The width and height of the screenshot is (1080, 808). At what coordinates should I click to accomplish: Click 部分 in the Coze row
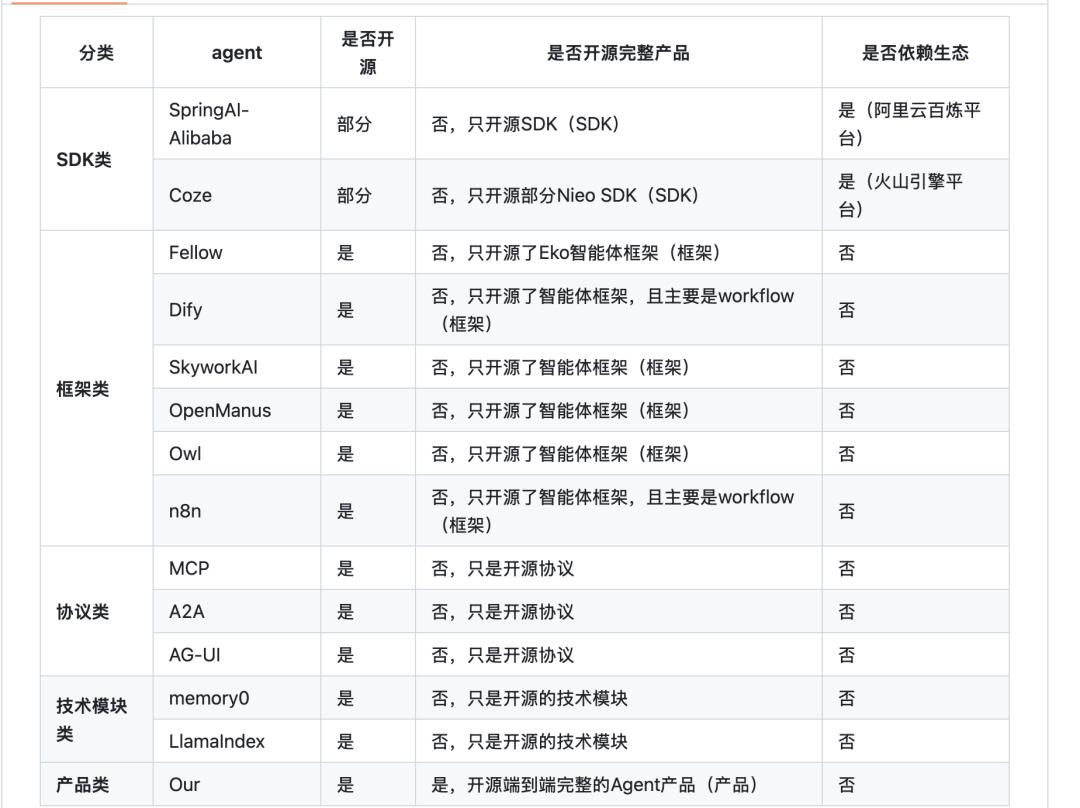[368, 195]
